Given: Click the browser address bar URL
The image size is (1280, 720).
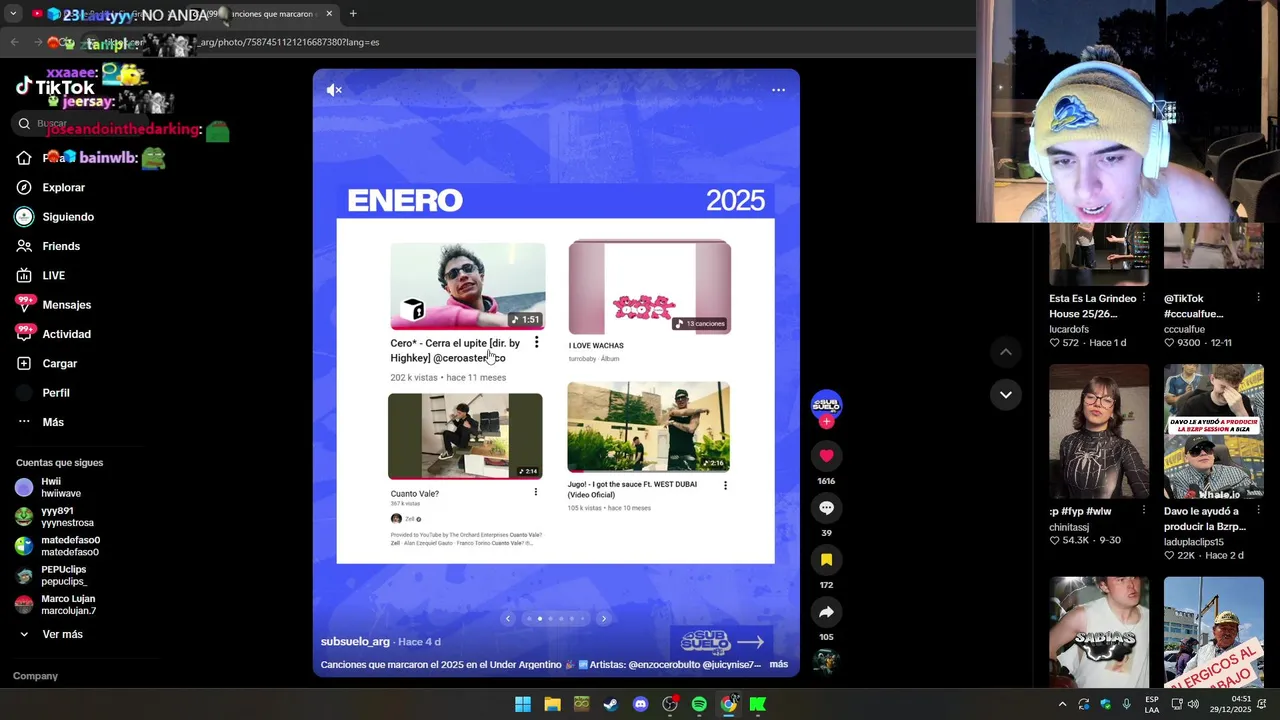Looking at the screenshot, I should [x=290, y=42].
